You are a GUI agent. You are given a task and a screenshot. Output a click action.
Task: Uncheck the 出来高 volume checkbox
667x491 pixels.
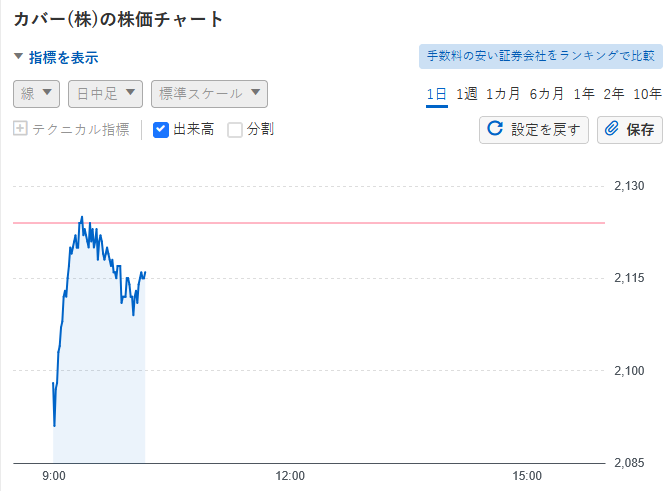click(x=160, y=129)
